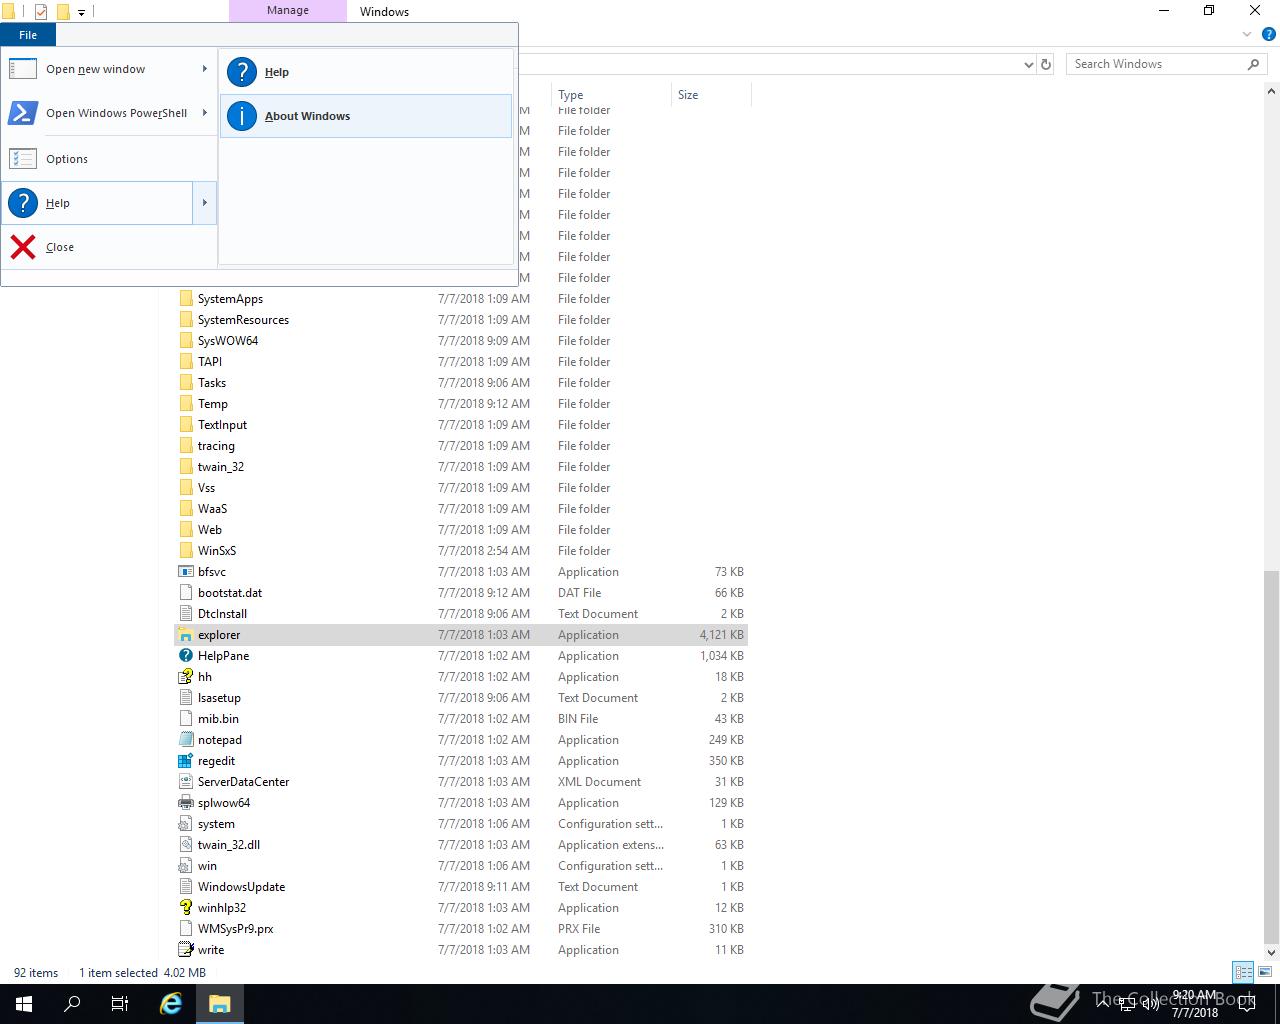Switch to Large icons view button

pos(1265,972)
